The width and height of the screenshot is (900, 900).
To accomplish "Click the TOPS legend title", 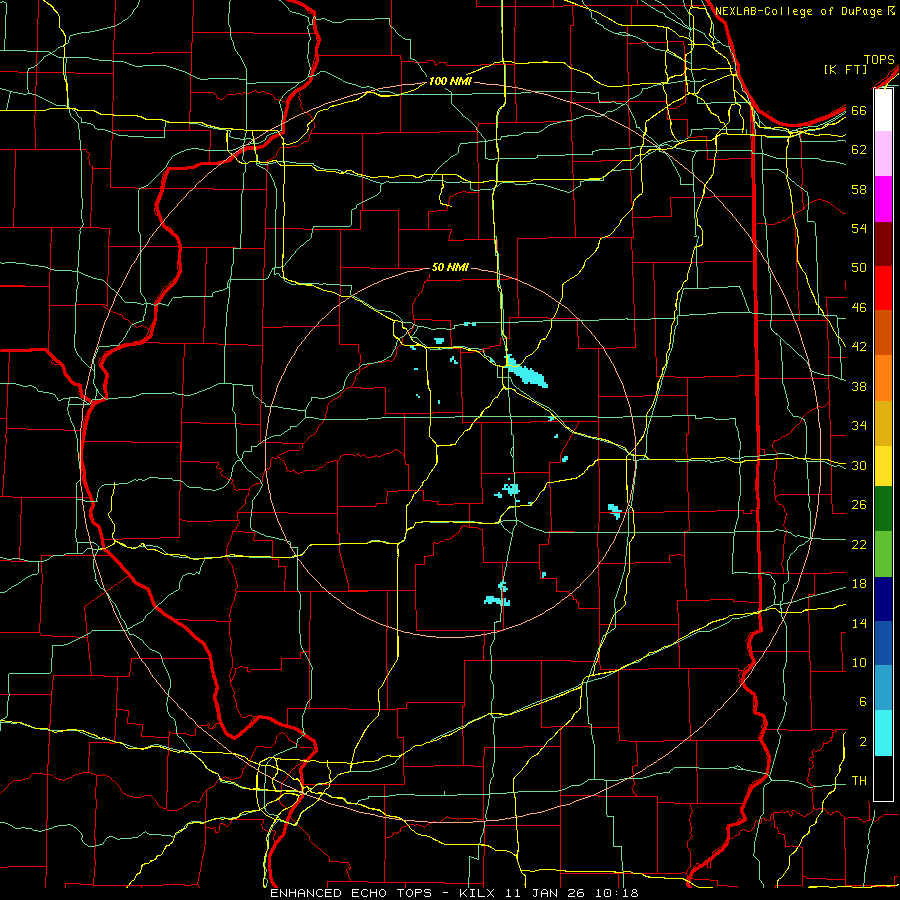I will 879,59.
